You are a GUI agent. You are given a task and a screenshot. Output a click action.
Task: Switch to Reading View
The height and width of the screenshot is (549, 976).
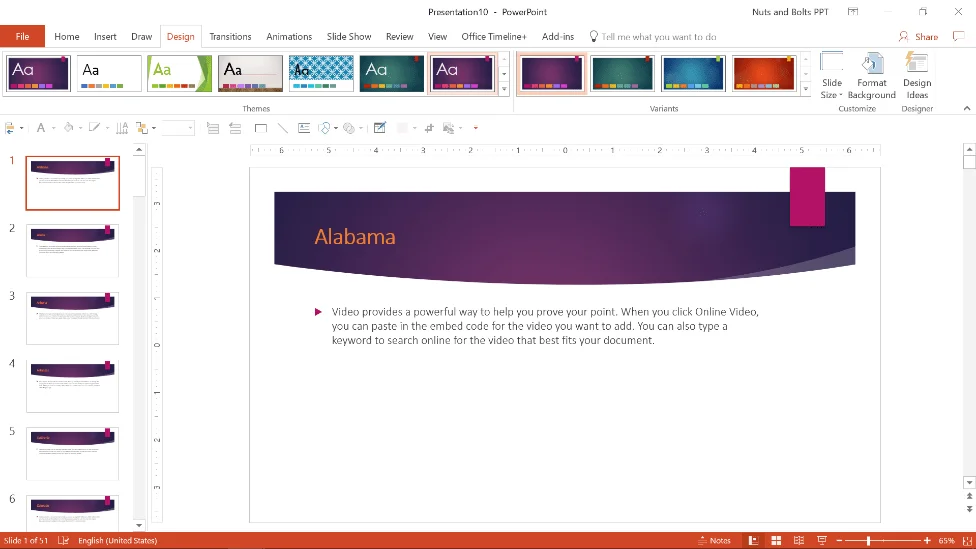(x=799, y=540)
